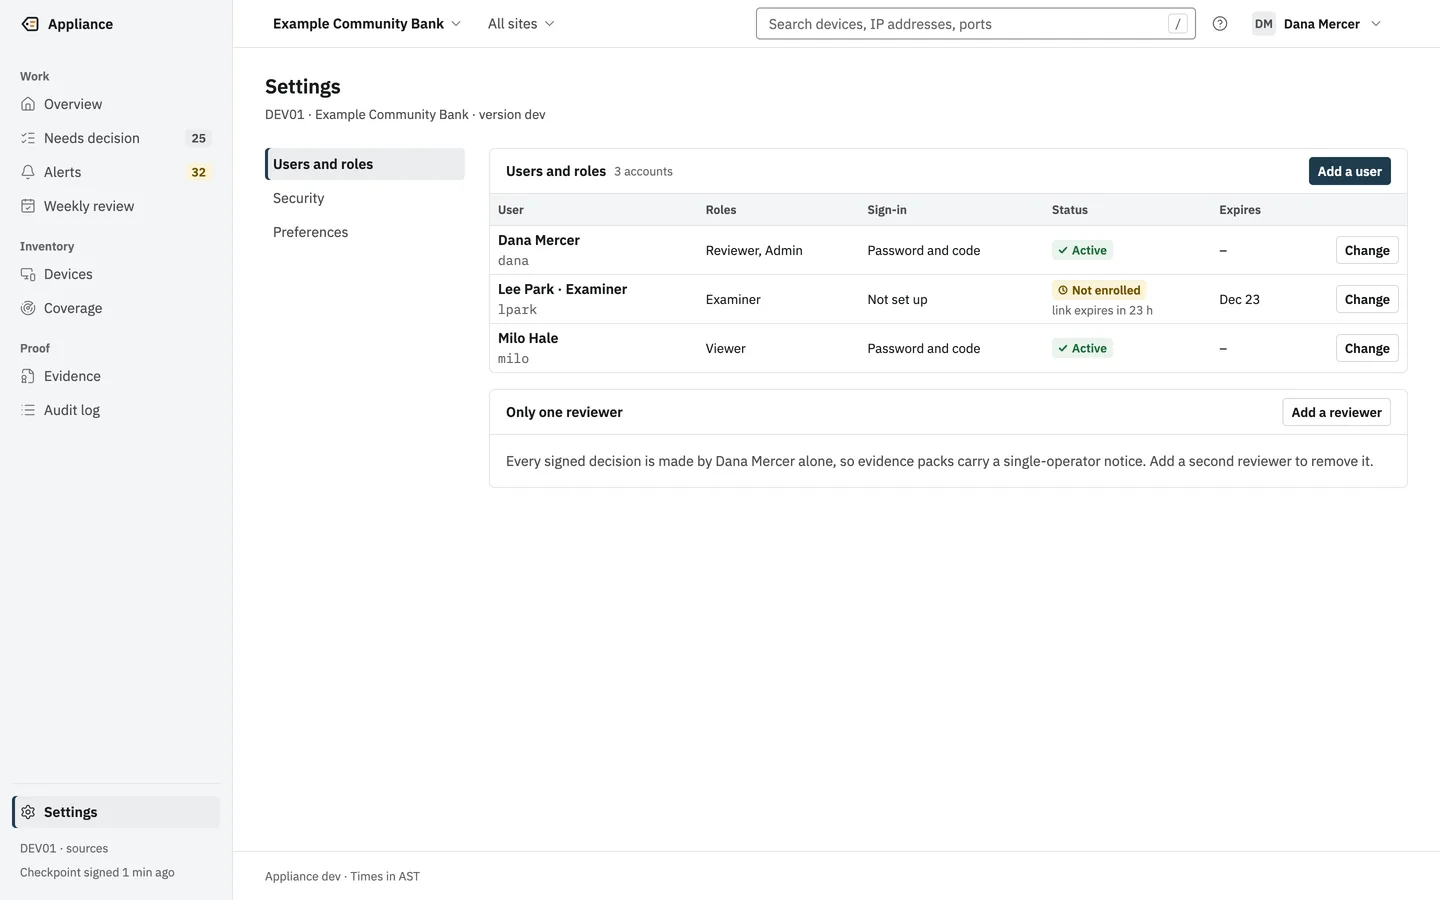Click the Not enrolled status badge
This screenshot has height=900, width=1440.
pyautogui.click(x=1099, y=290)
